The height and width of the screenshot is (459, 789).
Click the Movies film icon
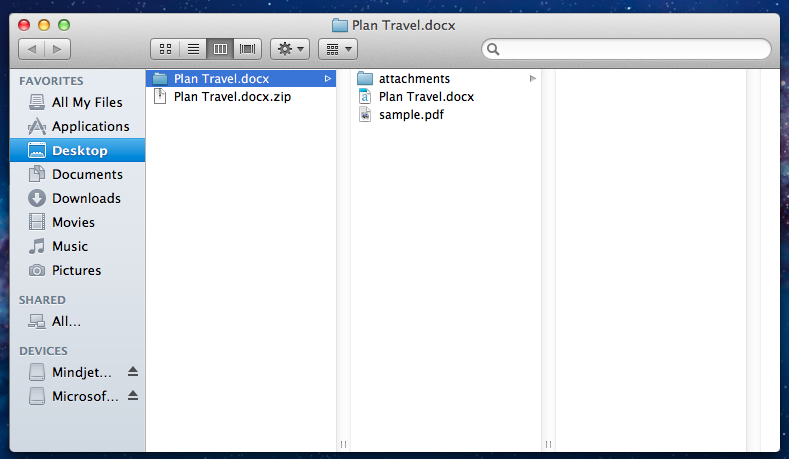[37, 222]
